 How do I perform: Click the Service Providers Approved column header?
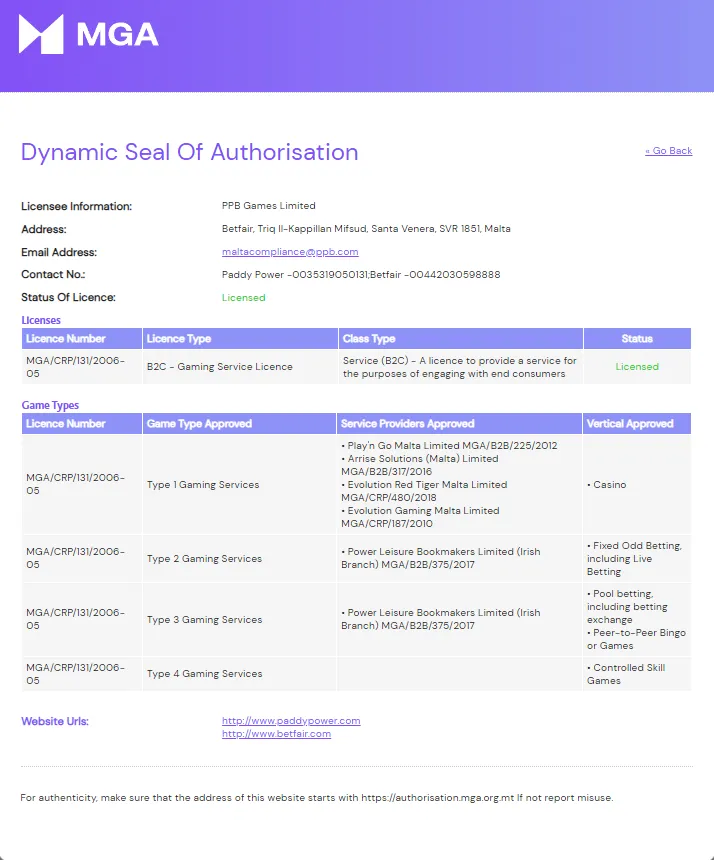407,424
